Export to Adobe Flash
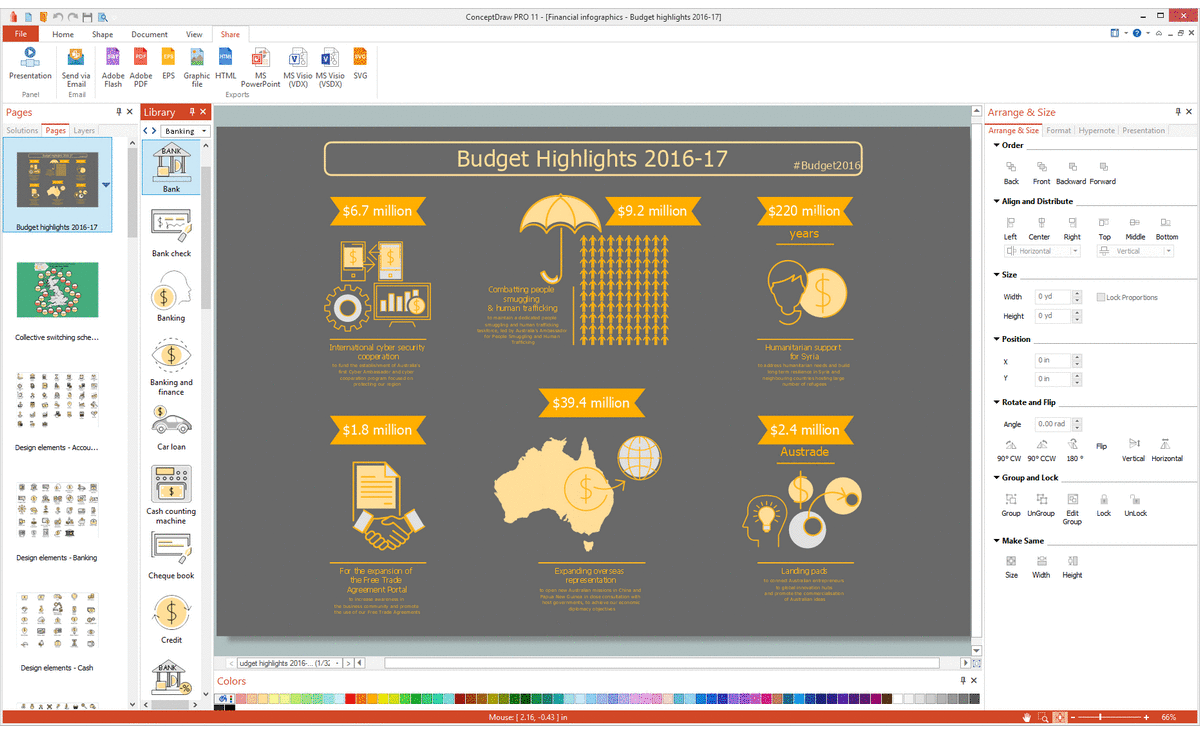1200x734 pixels. coord(113,67)
